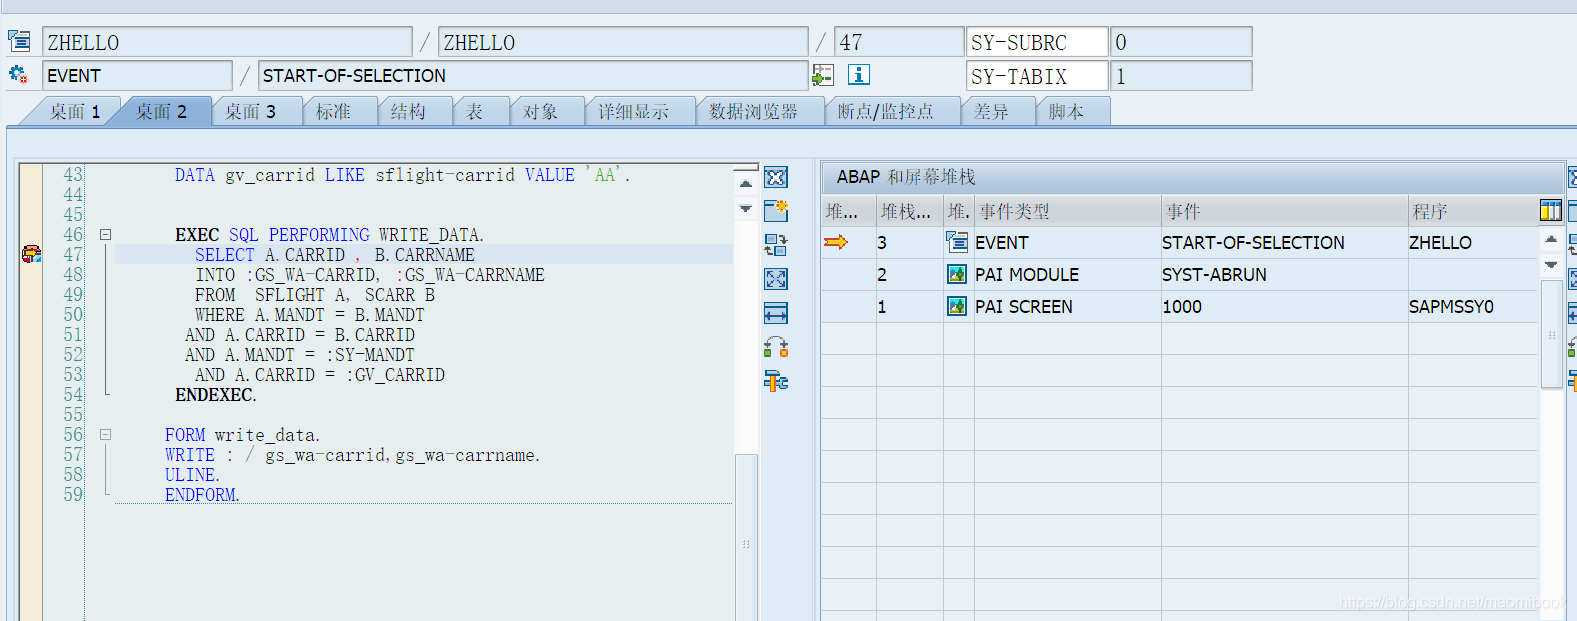This screenshot has height=621, width=1577.
Task: Click the PAI SCREEN icon in row 1
Action: click(x=957, y=306)
